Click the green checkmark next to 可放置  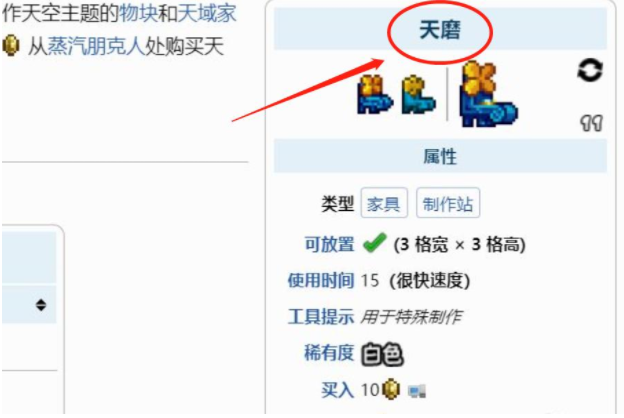(374, 242)
